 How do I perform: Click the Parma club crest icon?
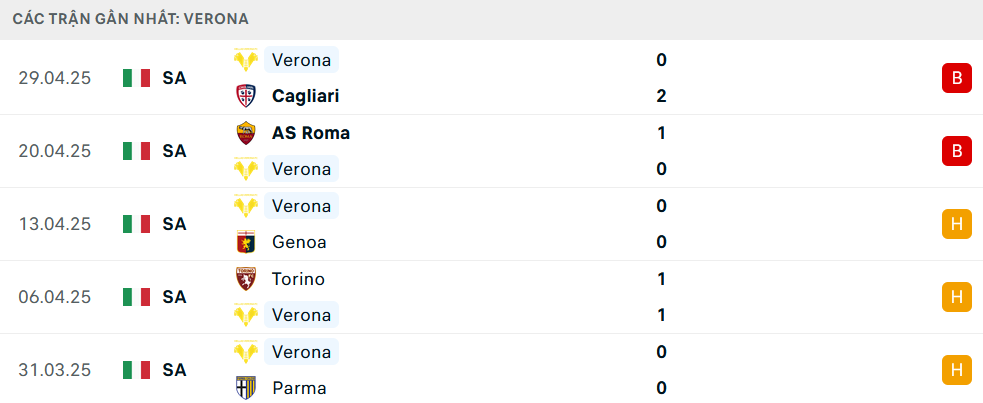tap(246, 388)
